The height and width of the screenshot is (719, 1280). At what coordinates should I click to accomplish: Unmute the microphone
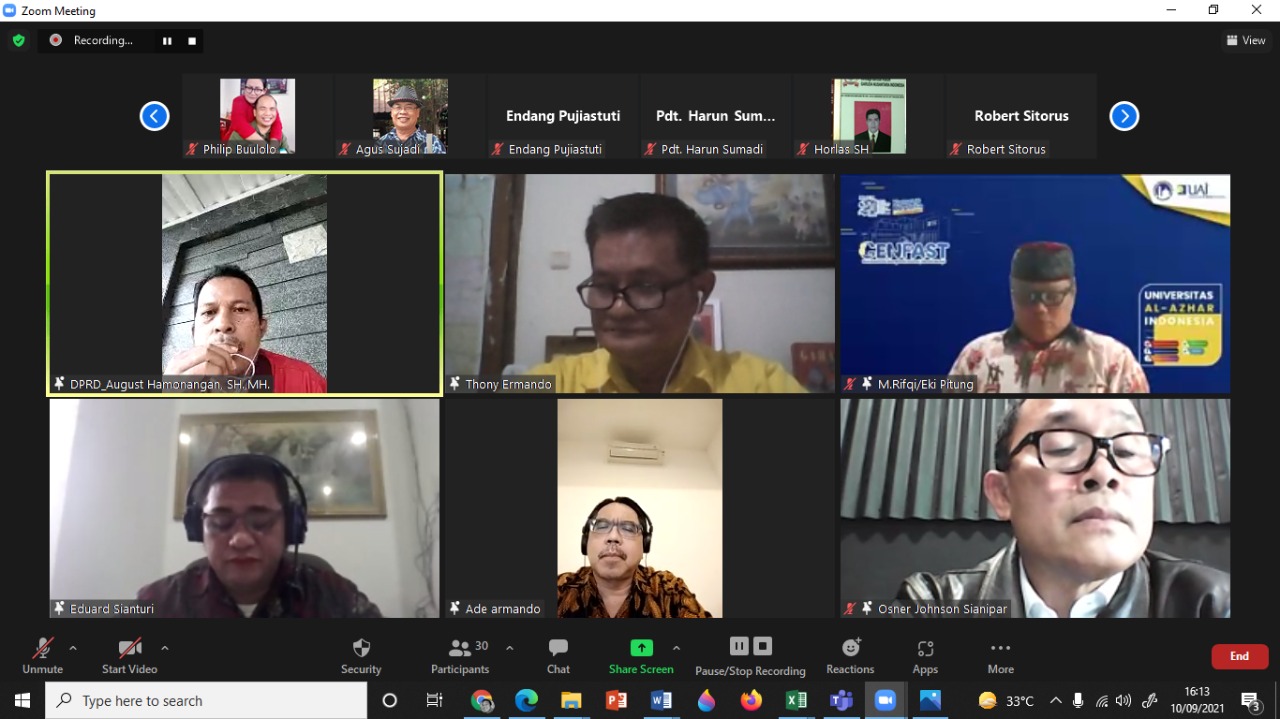42,655
